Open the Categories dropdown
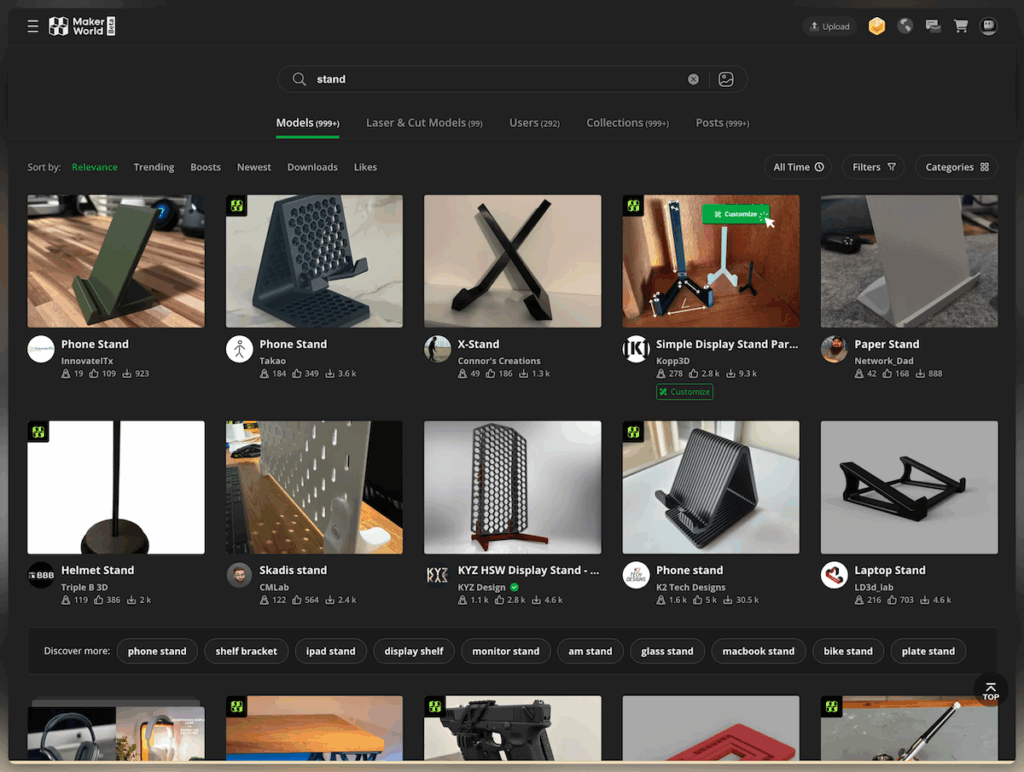Screen dimensions: 1024x772 point(956,167)
